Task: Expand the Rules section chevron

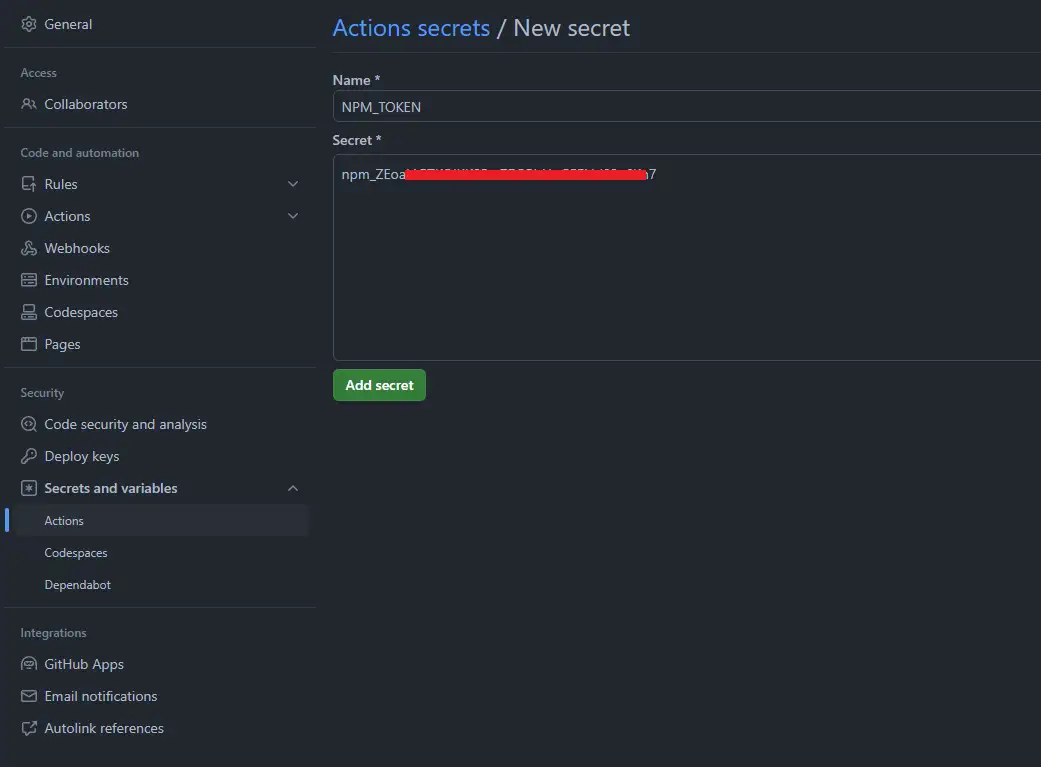Action: 293,184
